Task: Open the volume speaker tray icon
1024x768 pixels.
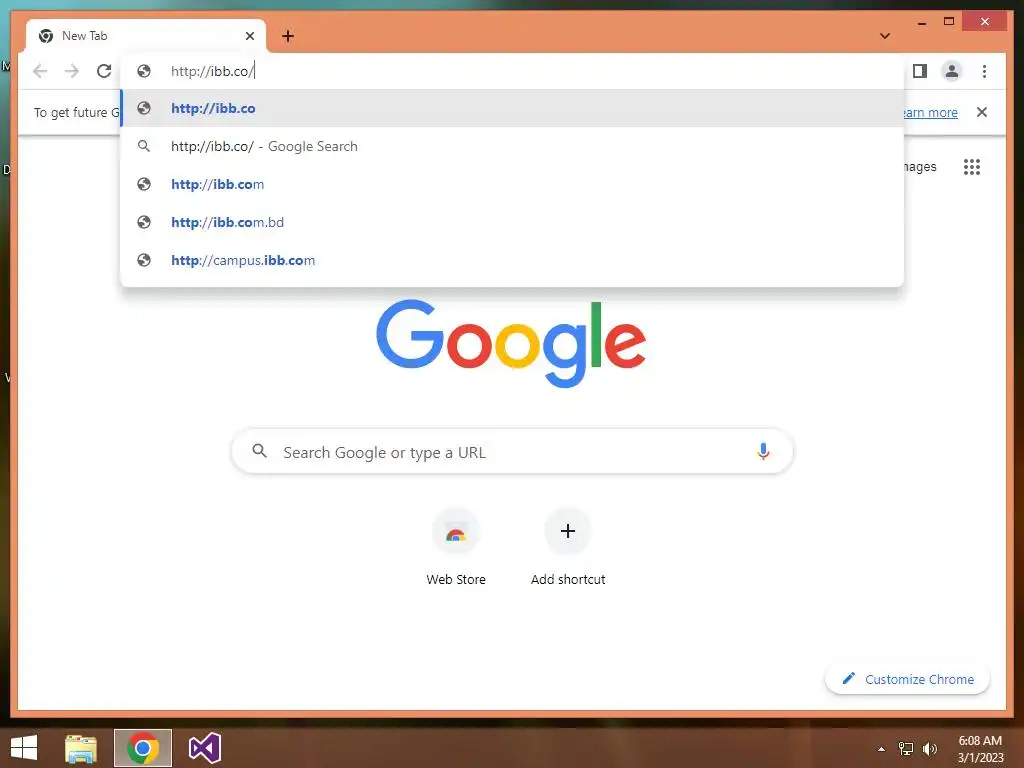Action: [930, 749]
